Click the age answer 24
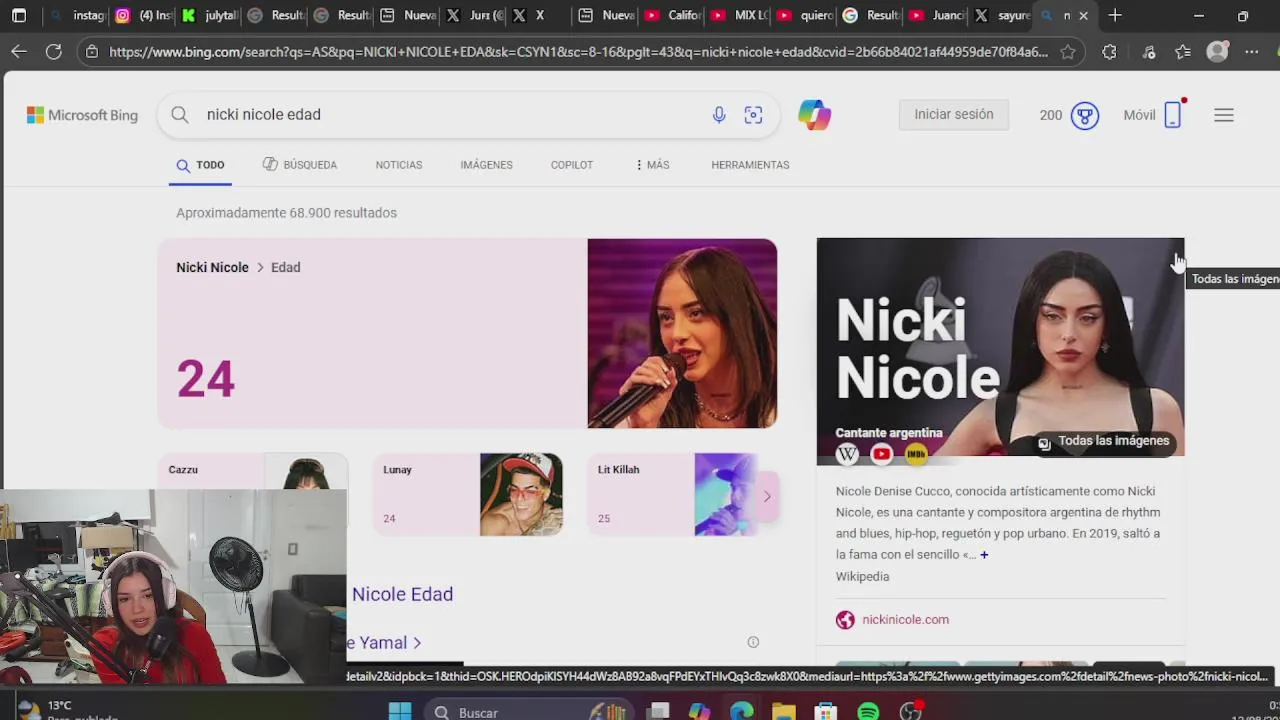The width and height of the screenshot is (1280, 720). click(x=205, y=379)
